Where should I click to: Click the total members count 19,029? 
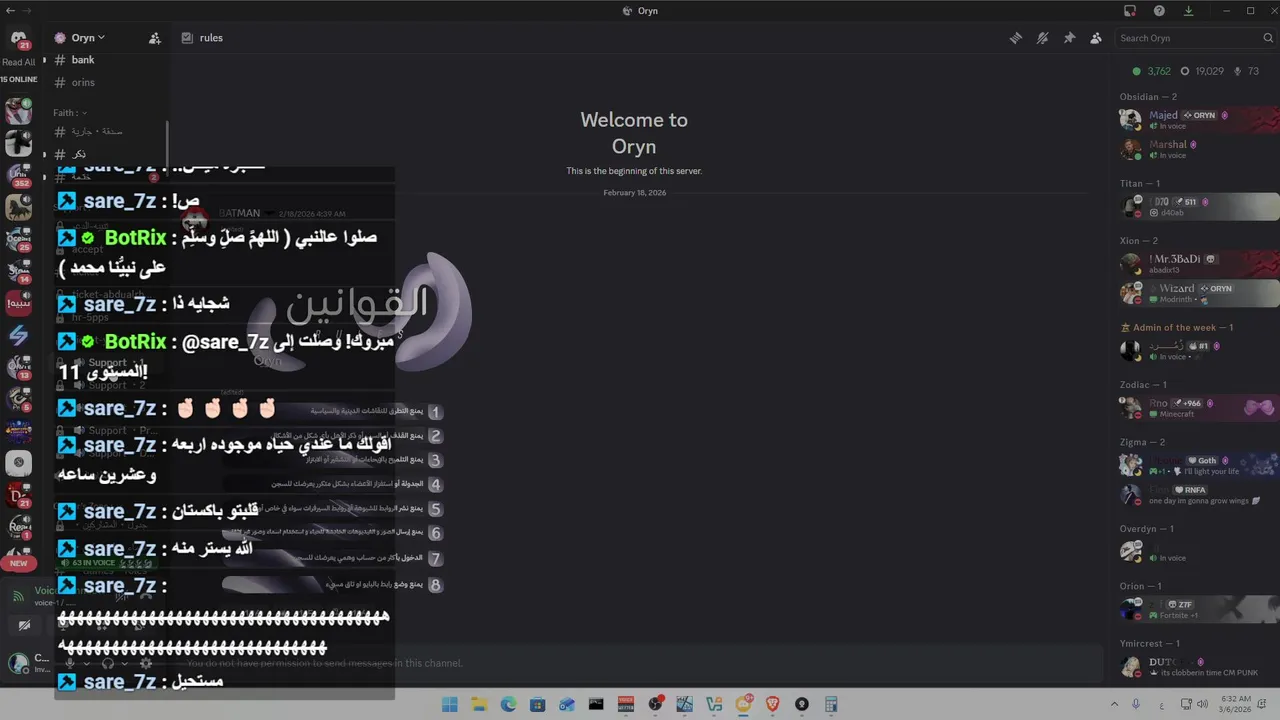pyautogui.click(x=1202, y=72)
